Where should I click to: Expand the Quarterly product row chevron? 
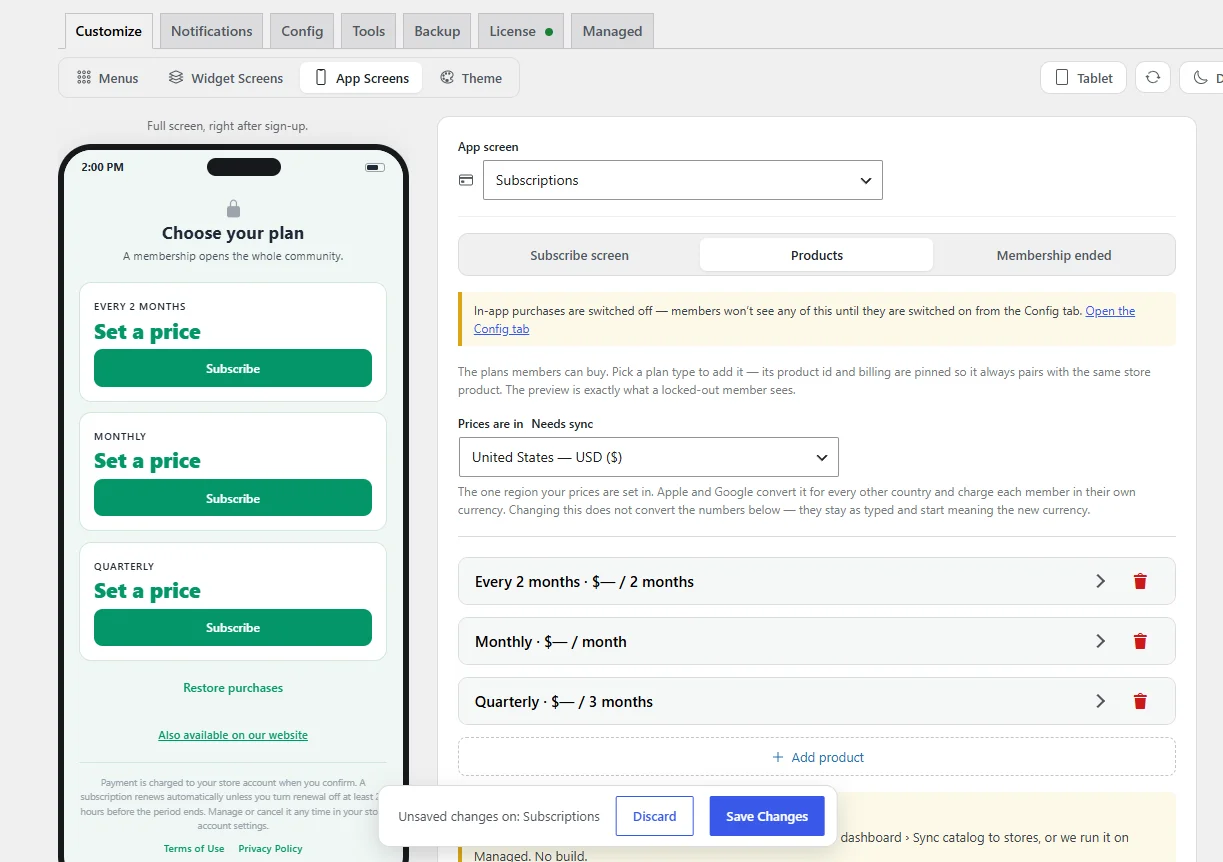click(x=1100, y=702)
